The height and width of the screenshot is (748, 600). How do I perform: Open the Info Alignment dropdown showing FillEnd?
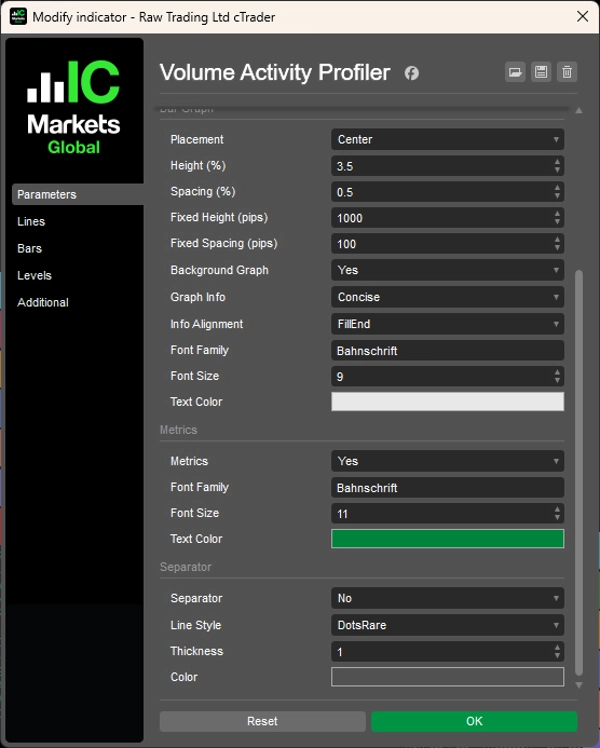click(x=447, y=324)
